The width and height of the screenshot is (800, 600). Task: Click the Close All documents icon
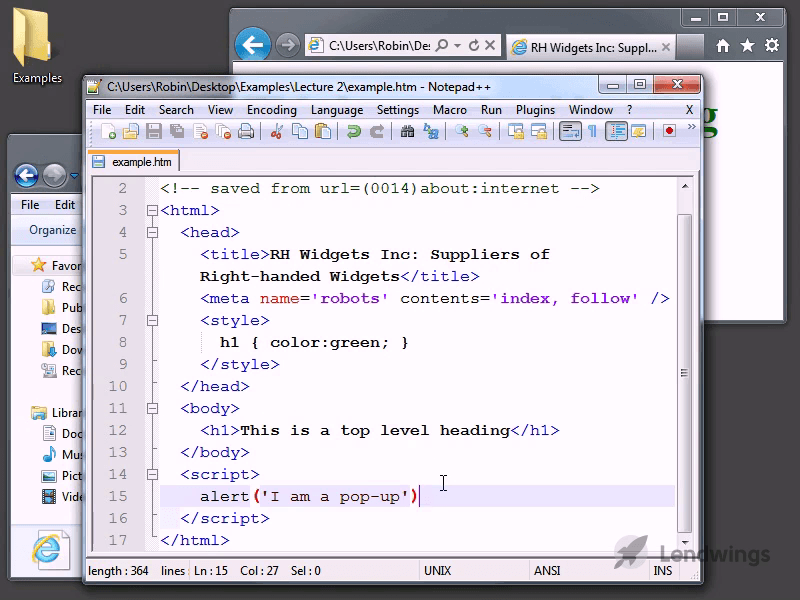pyautogui.click(x=223, y=132)
